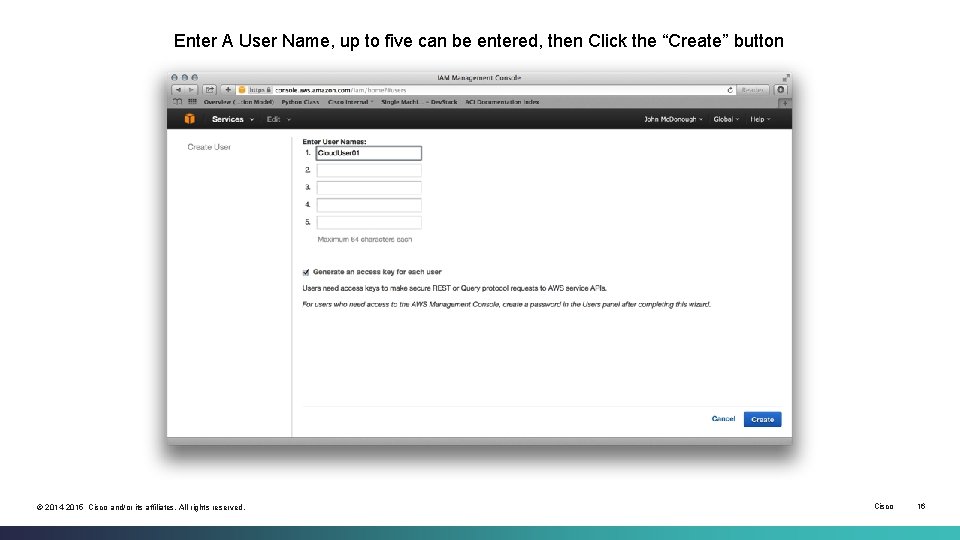Viewport: 960px width, 540px height.
Task: Open the downloads icon right of Reader
Action: click(x=781, y=90)
